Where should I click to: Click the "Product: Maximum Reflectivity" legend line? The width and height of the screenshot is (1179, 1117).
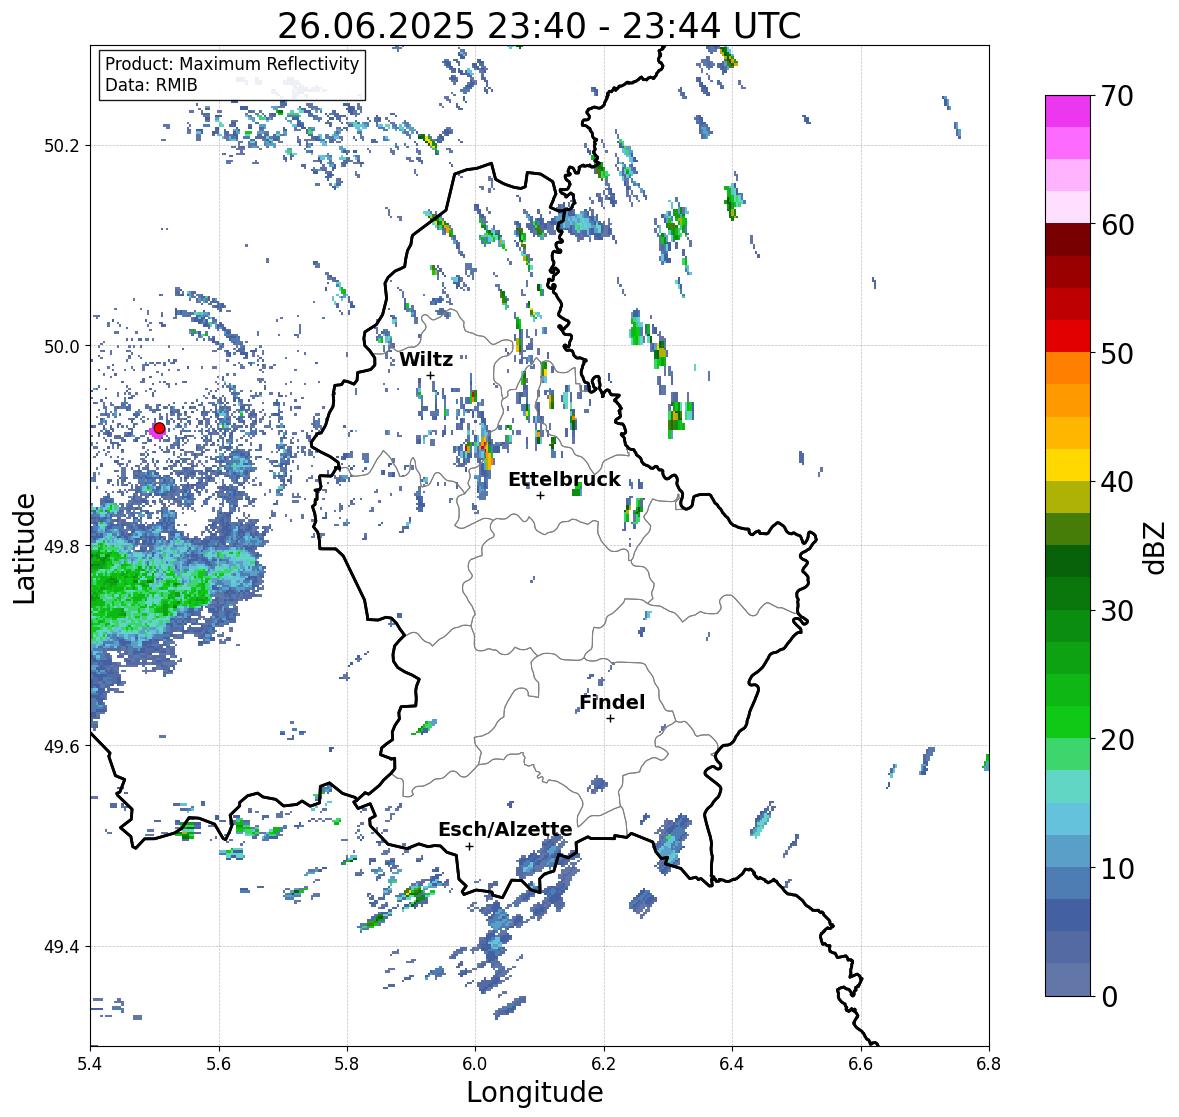point(232,64)
